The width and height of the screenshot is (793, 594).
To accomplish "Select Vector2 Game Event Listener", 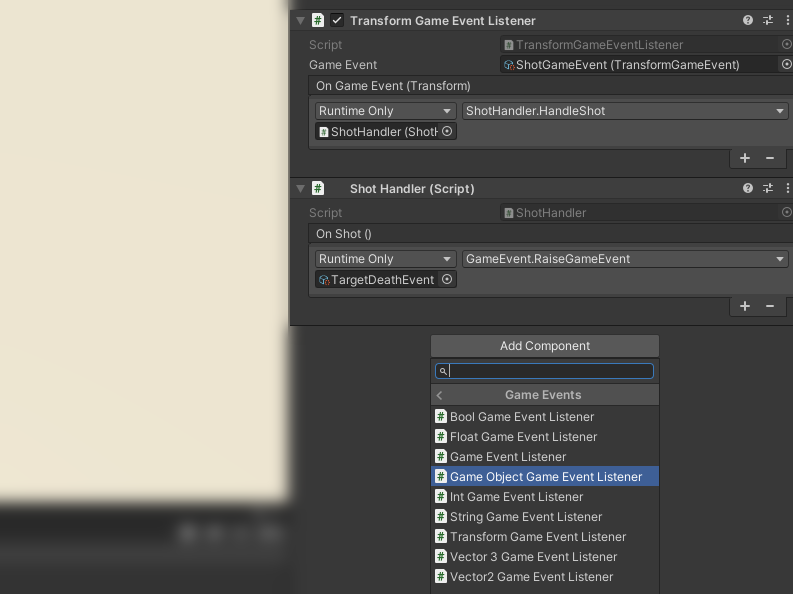I will [545, 577].
